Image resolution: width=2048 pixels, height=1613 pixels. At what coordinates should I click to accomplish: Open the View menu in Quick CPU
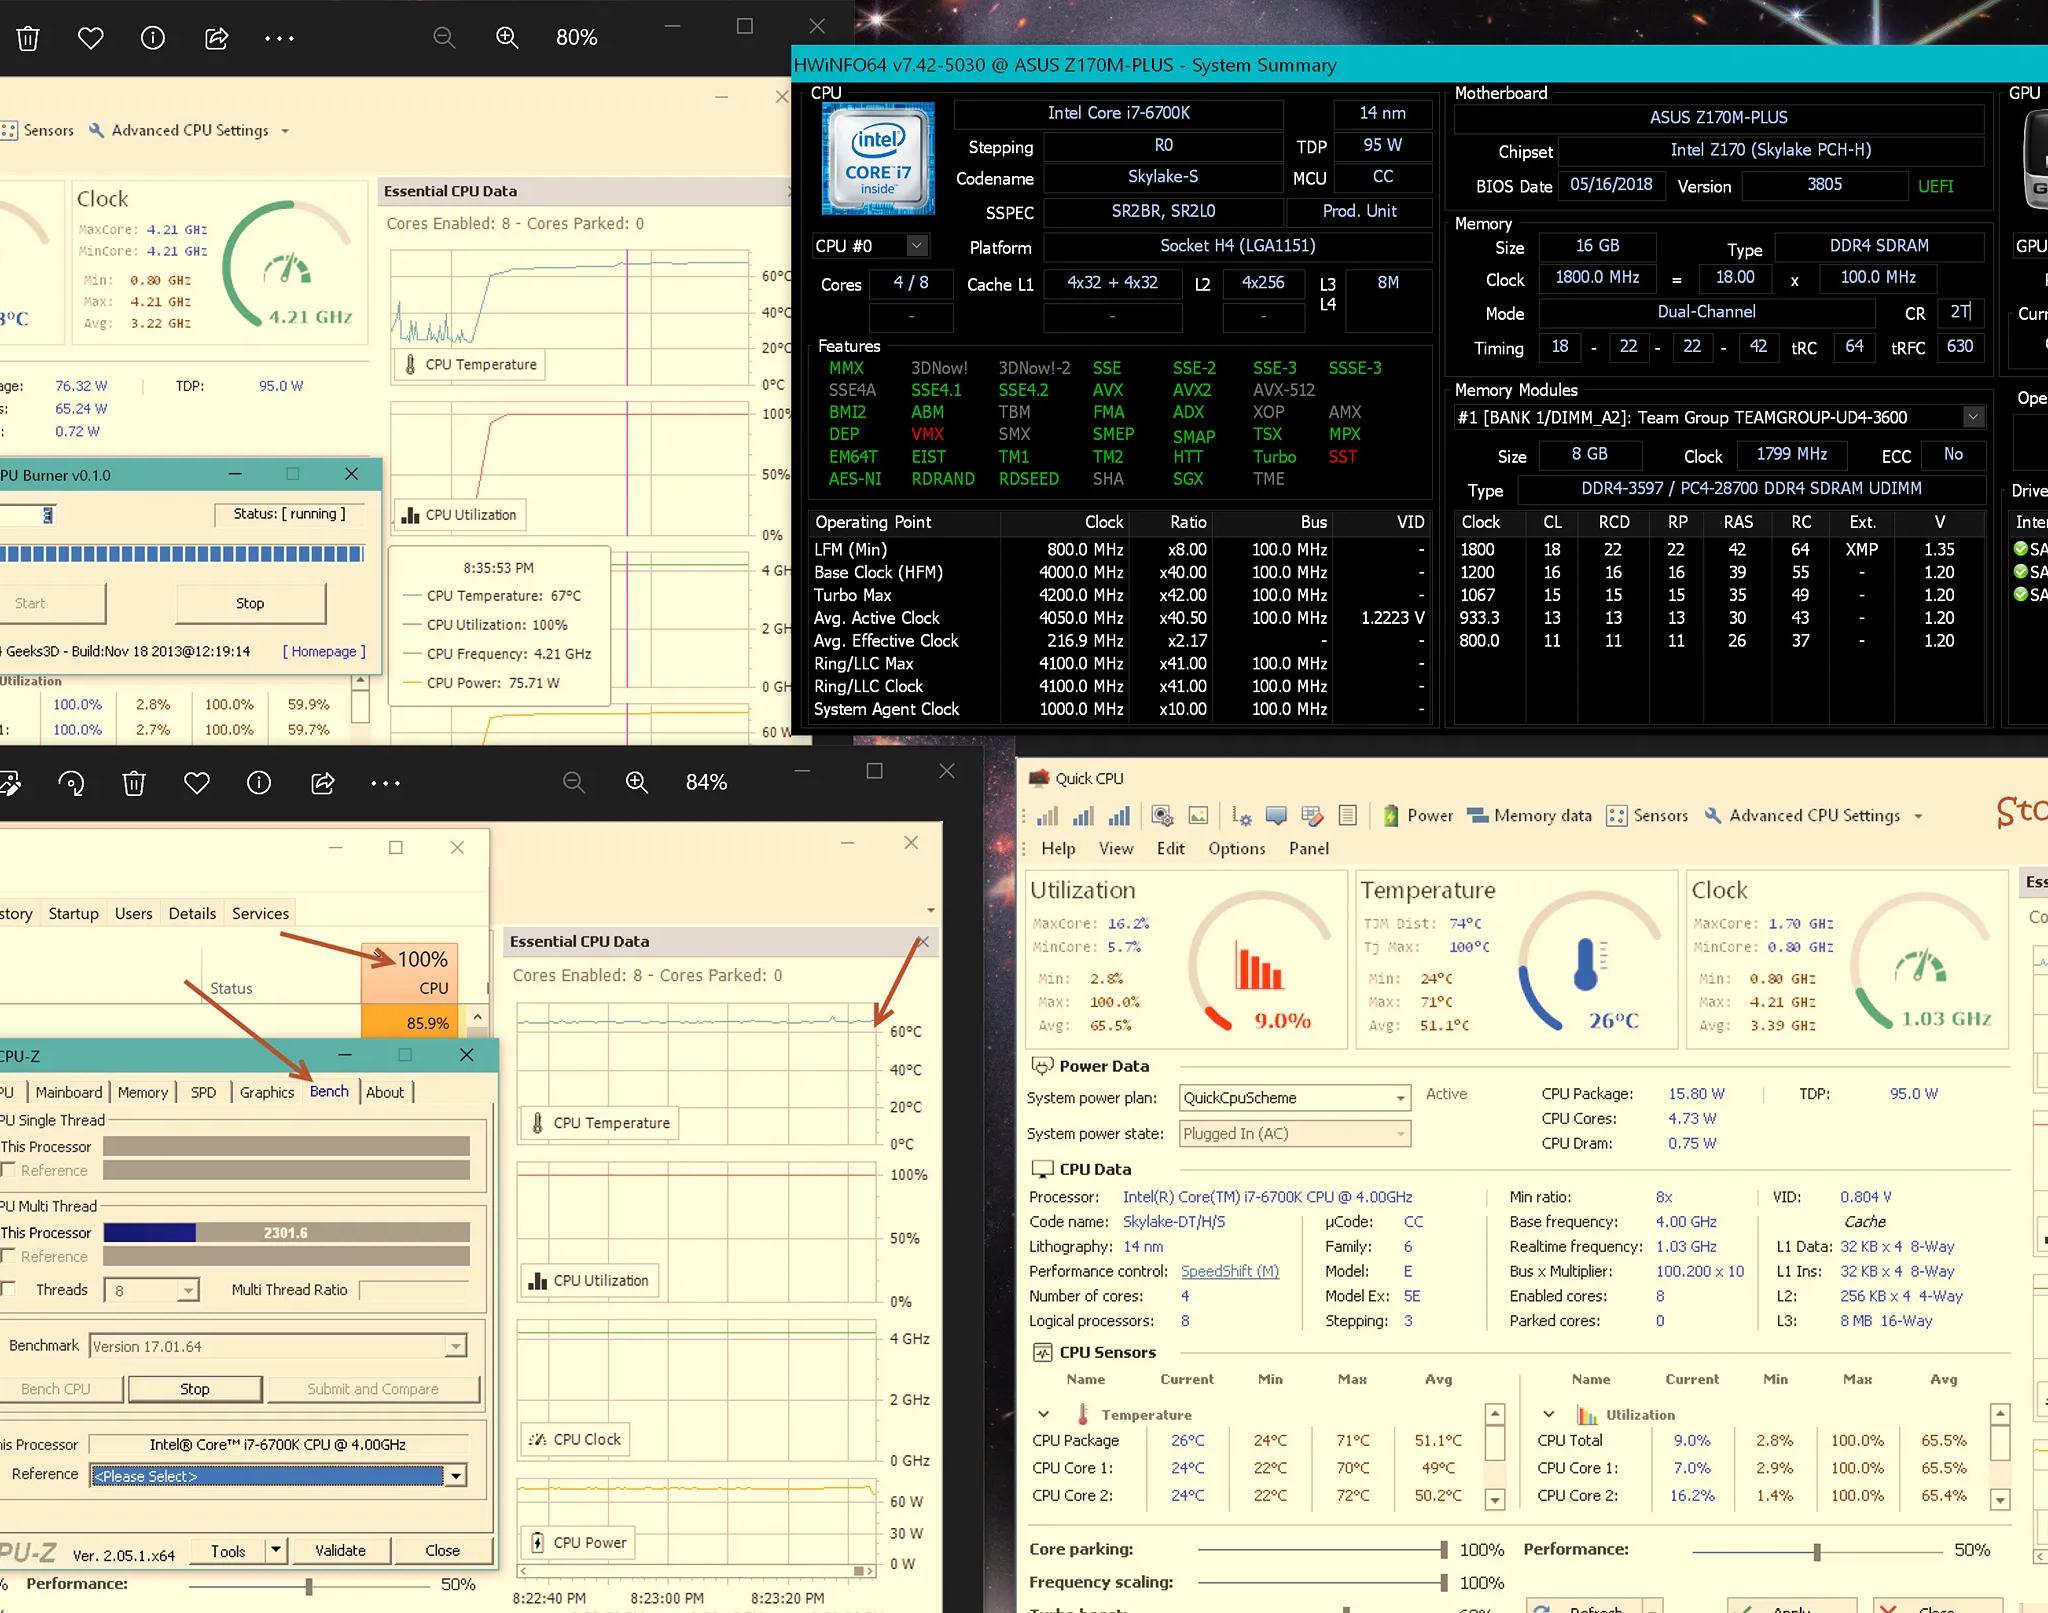coord(1116,848)
